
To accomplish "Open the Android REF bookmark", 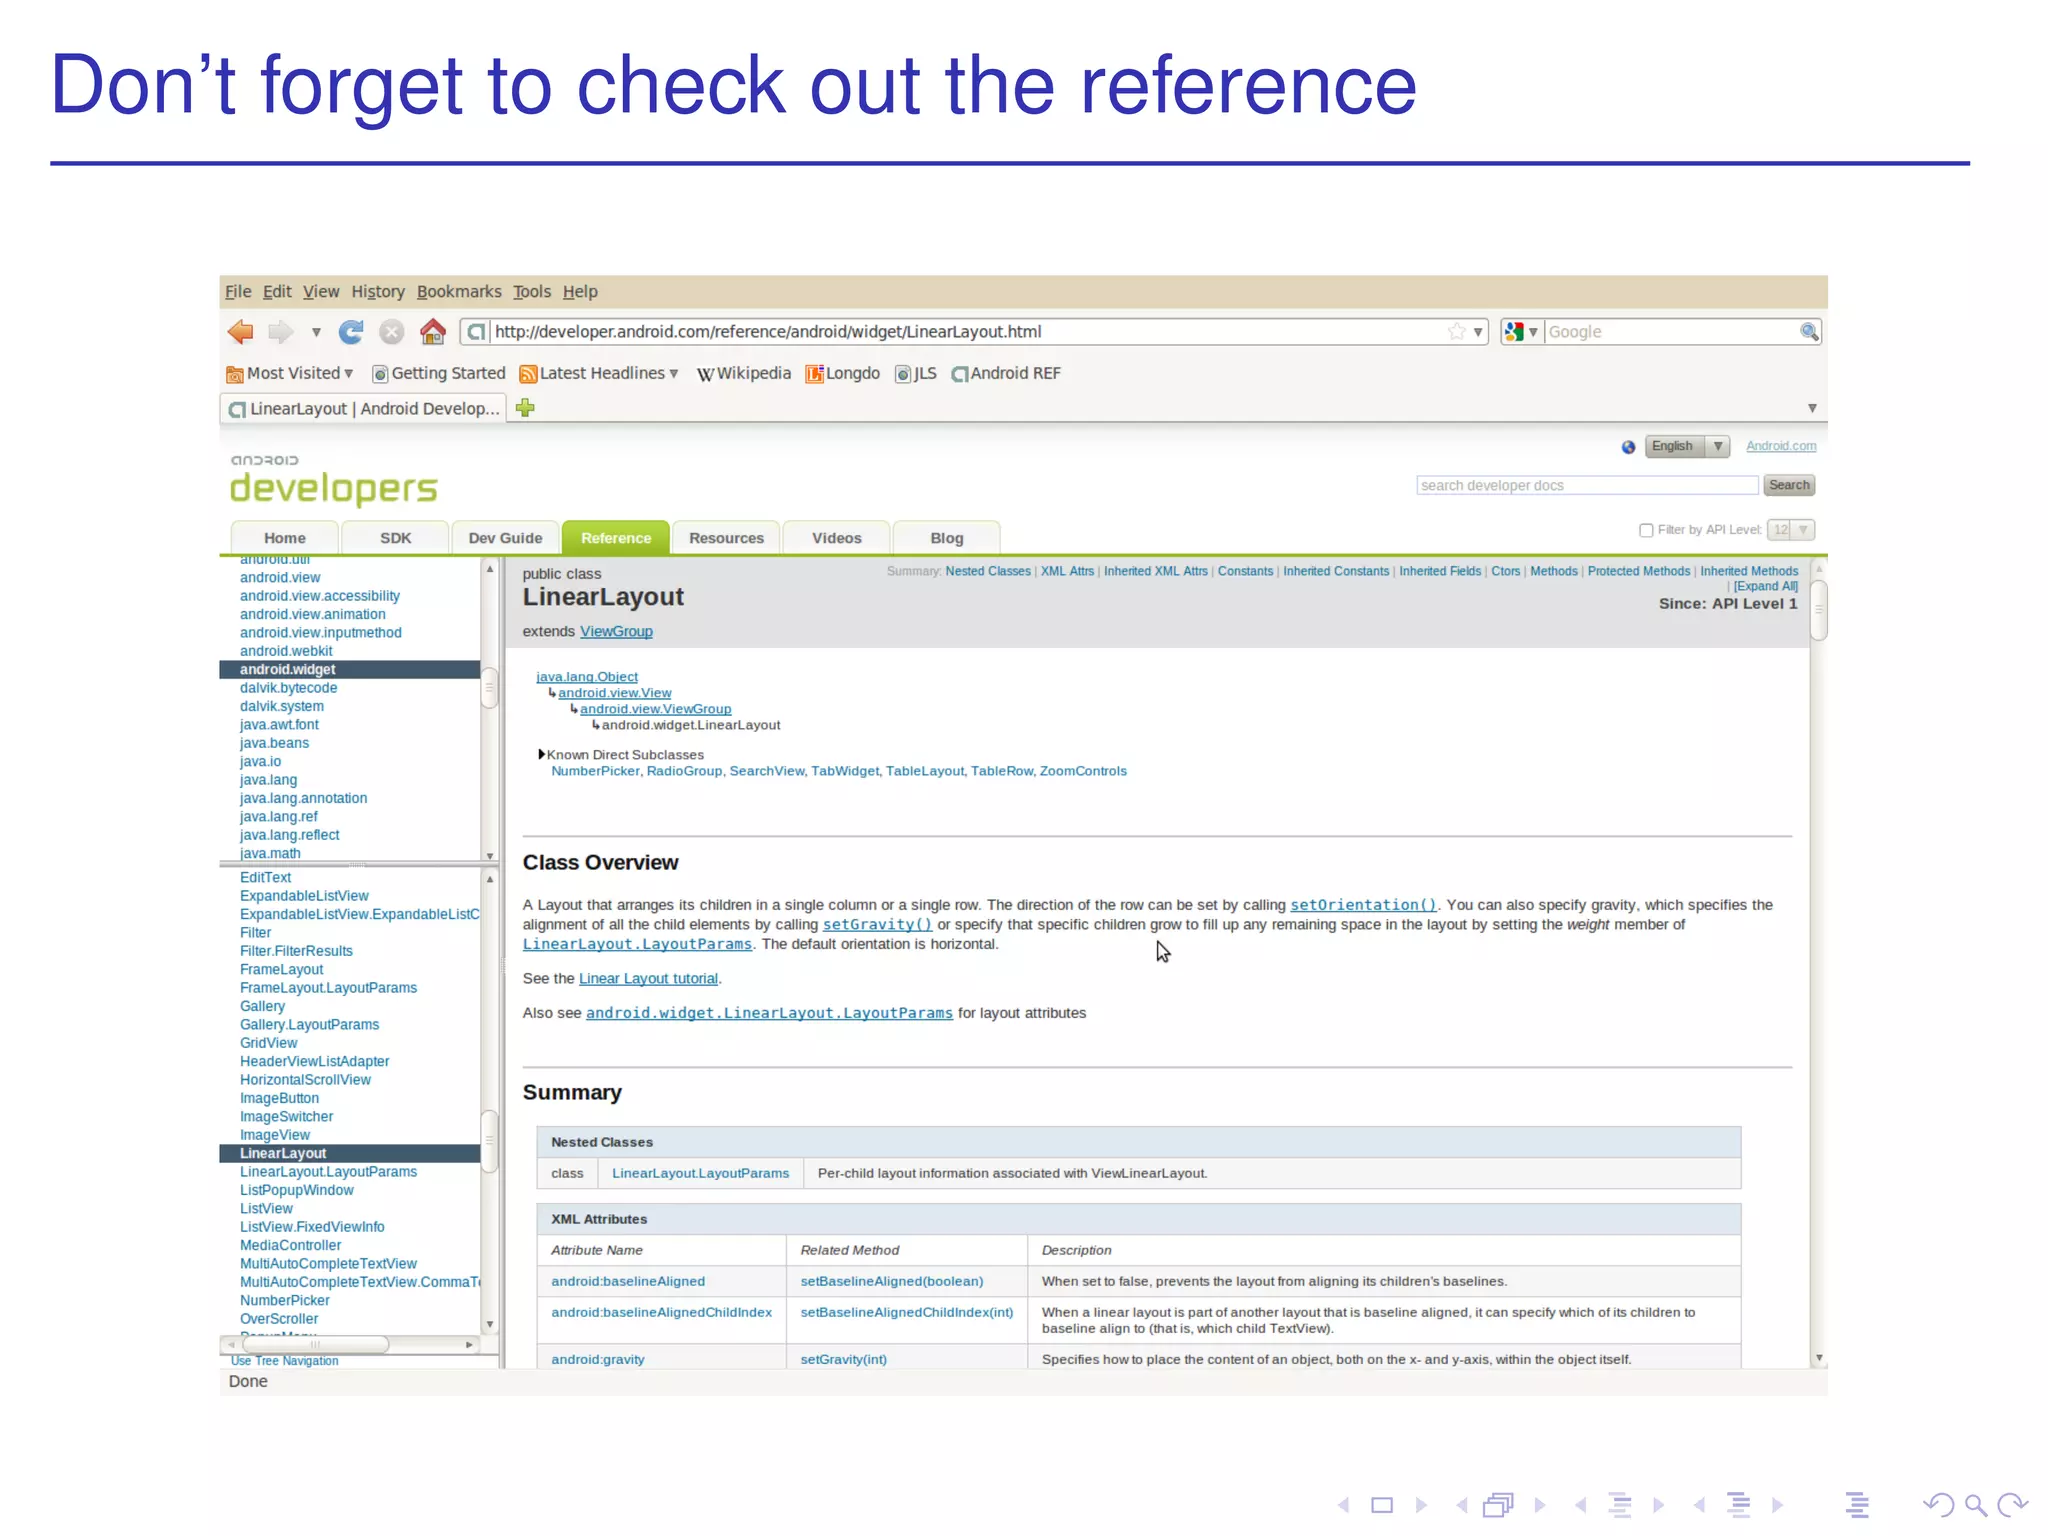I will (1006, 373).
